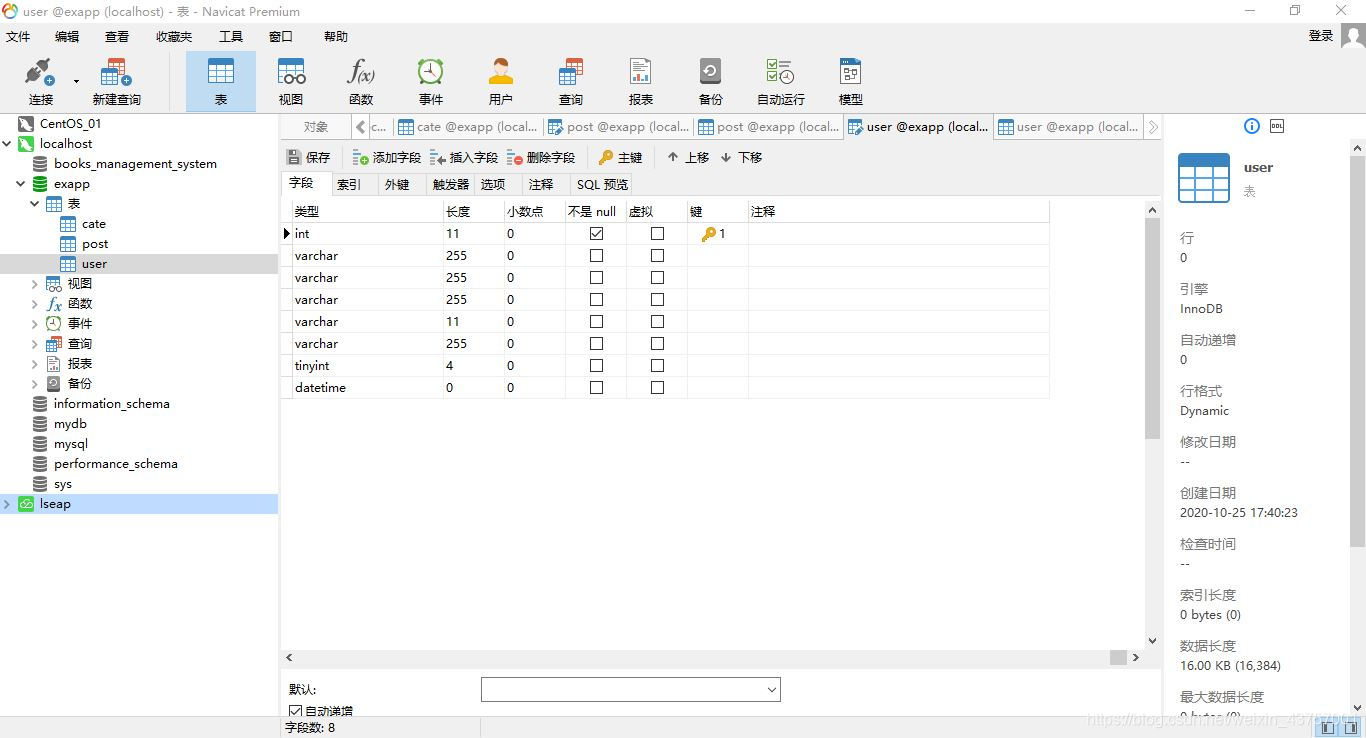Toggle 不是 null for first varchar row
This screenshot has width=1366, height=738.
click(x=597, y=256)
